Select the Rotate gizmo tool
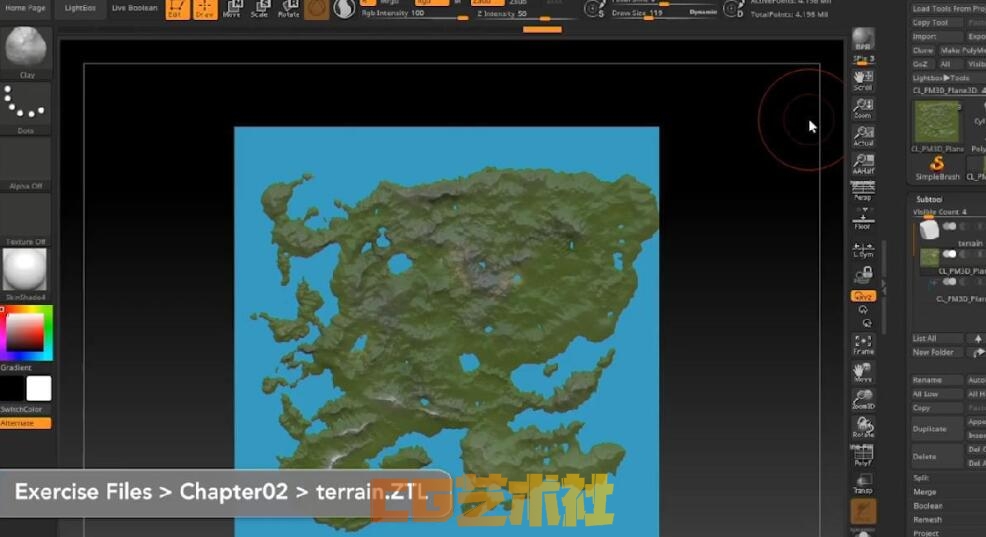Image resolution: width=986 pixels, height=537 pixels. tap(288, 9)
